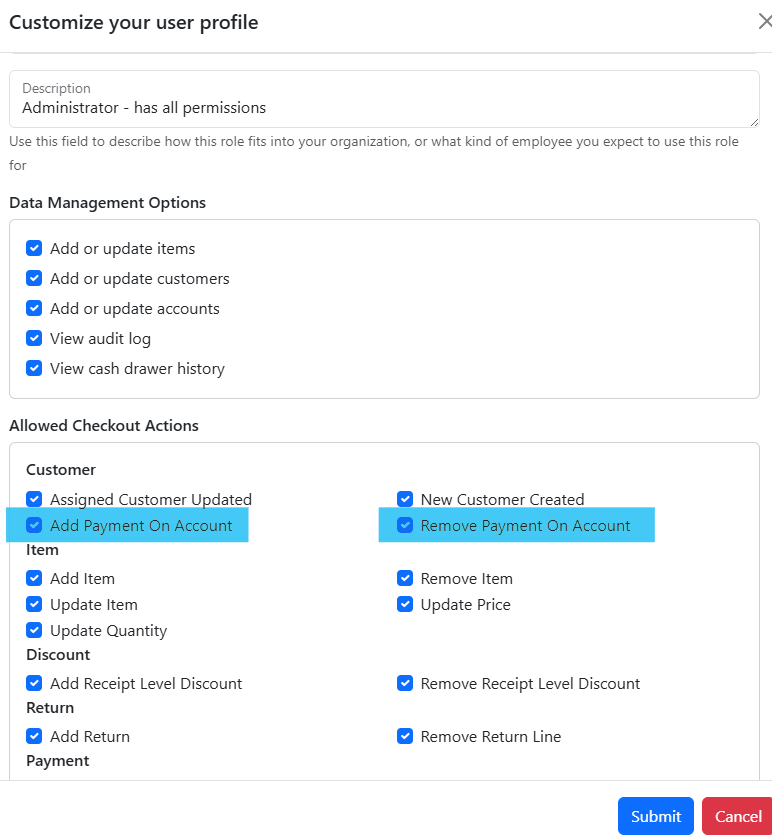This screenshot has width=772, height=838.
Task: Cancel editing the user profile
Action: (737, 815)
